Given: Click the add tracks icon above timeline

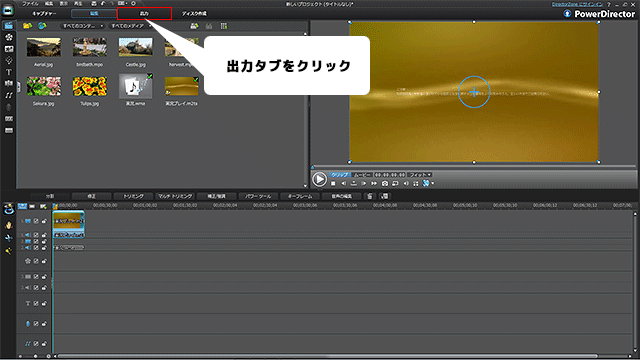Looking at the screenshot, I should click(x=43, y=207).
